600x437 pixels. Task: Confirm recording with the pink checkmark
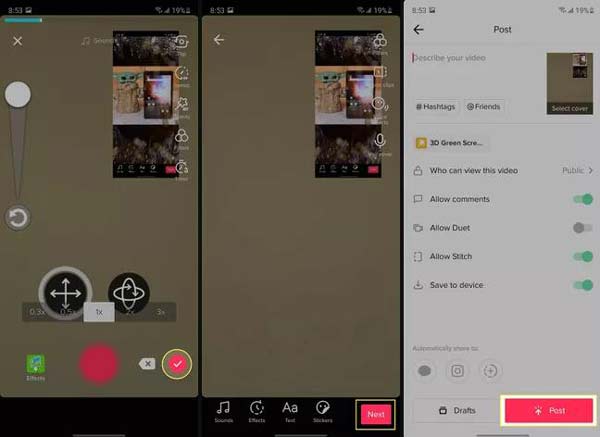pyautogui.click(x=177, y=364)
